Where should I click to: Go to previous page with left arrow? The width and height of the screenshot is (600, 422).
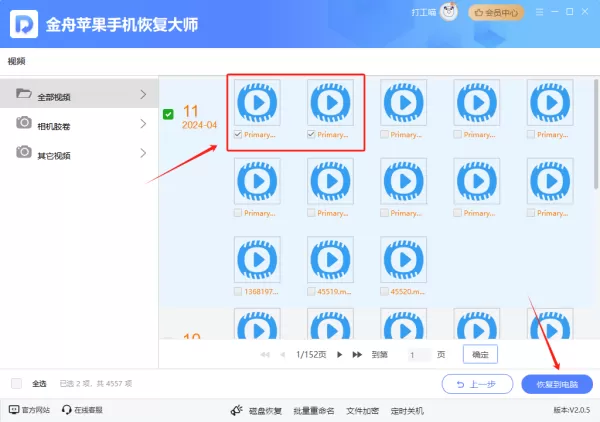pos(283,355)
